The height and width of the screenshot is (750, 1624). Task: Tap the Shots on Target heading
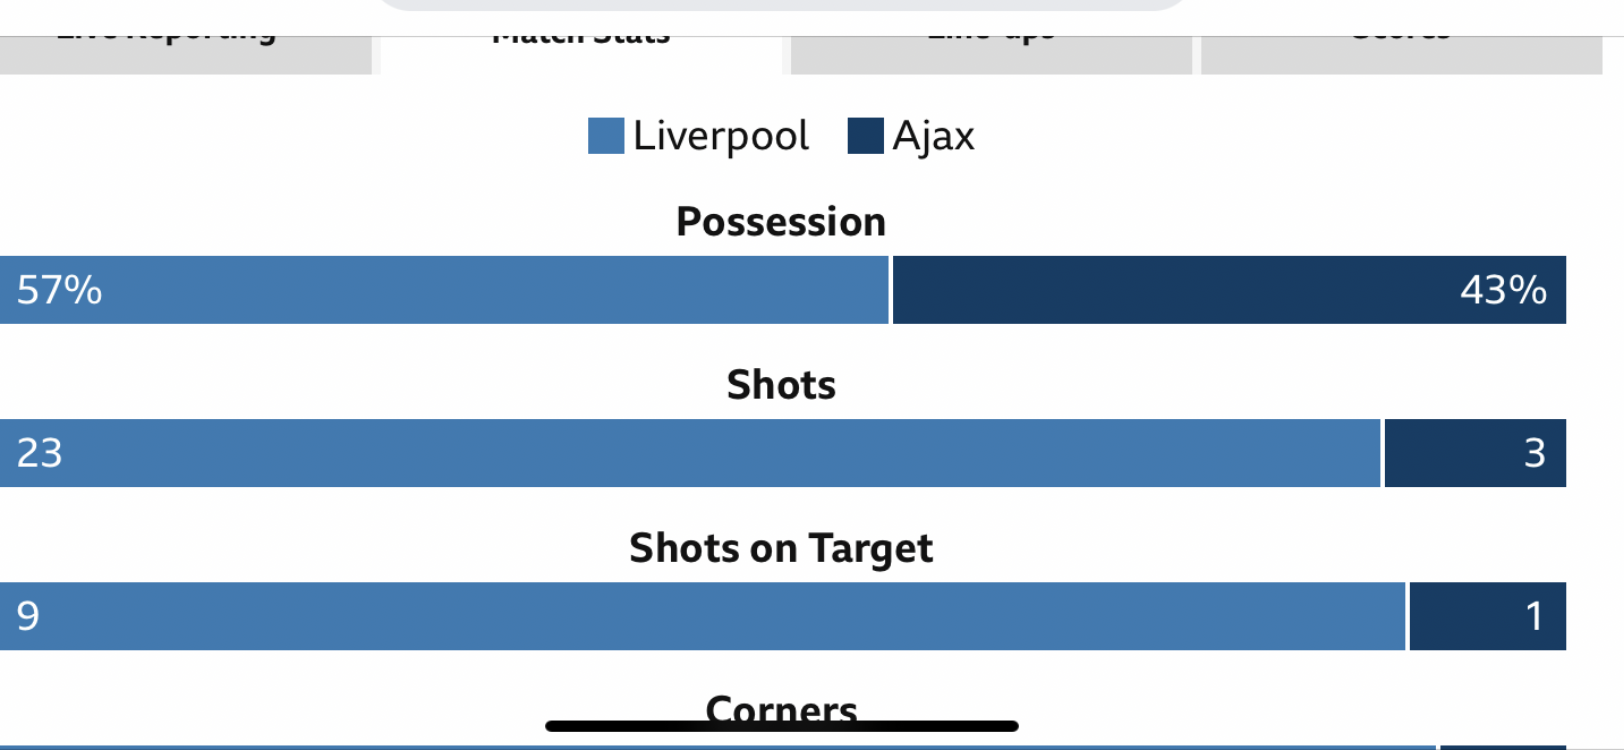(781, 549)
